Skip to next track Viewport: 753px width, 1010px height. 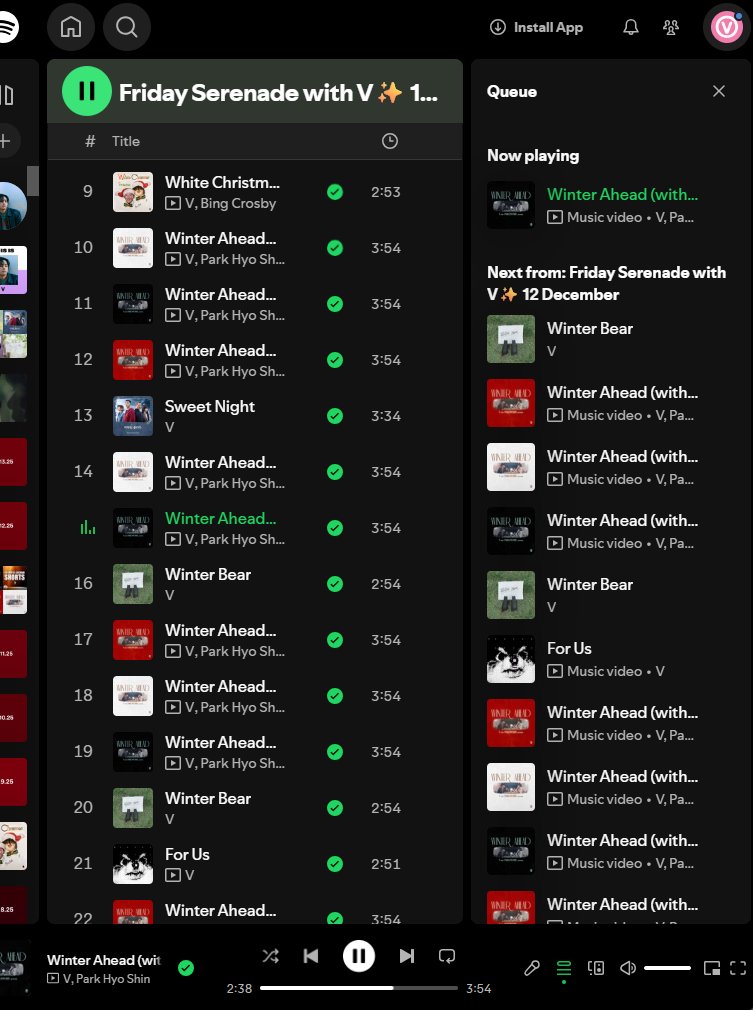pyautogui.click(x=406, y=956)
